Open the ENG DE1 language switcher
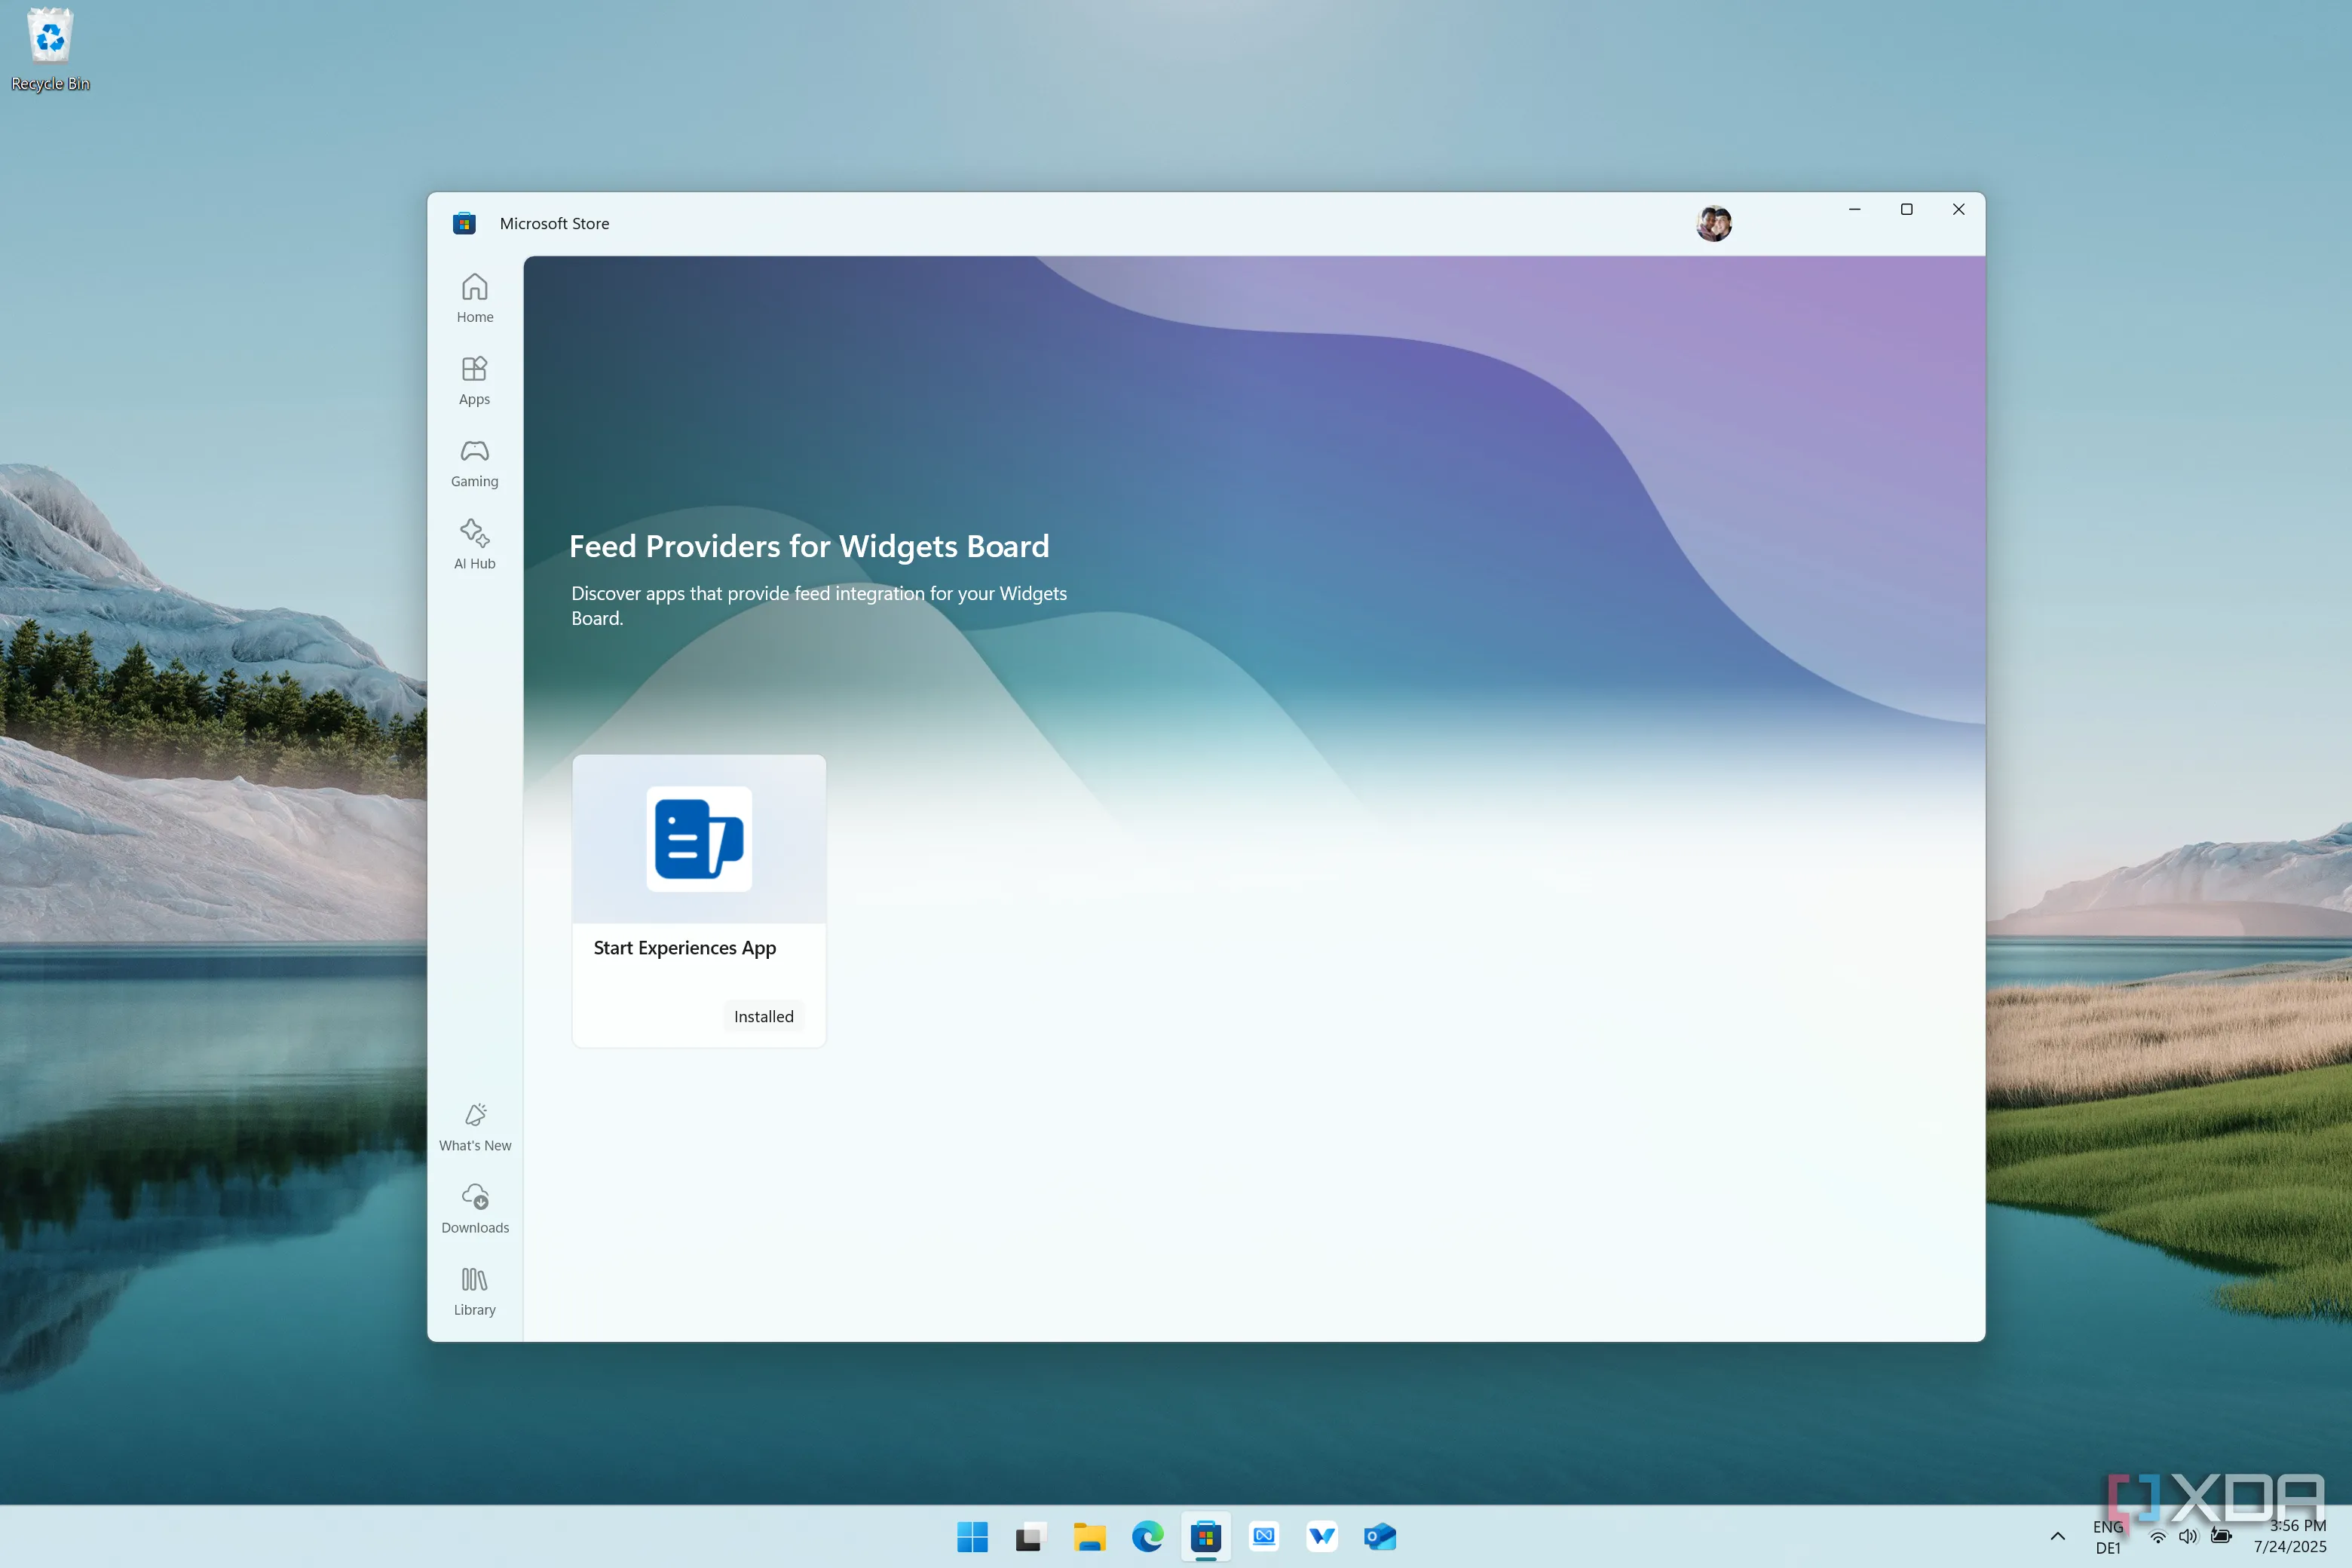Image resolution: width=2352 pixels, height=1568 pixels. coord(2108,1537)
